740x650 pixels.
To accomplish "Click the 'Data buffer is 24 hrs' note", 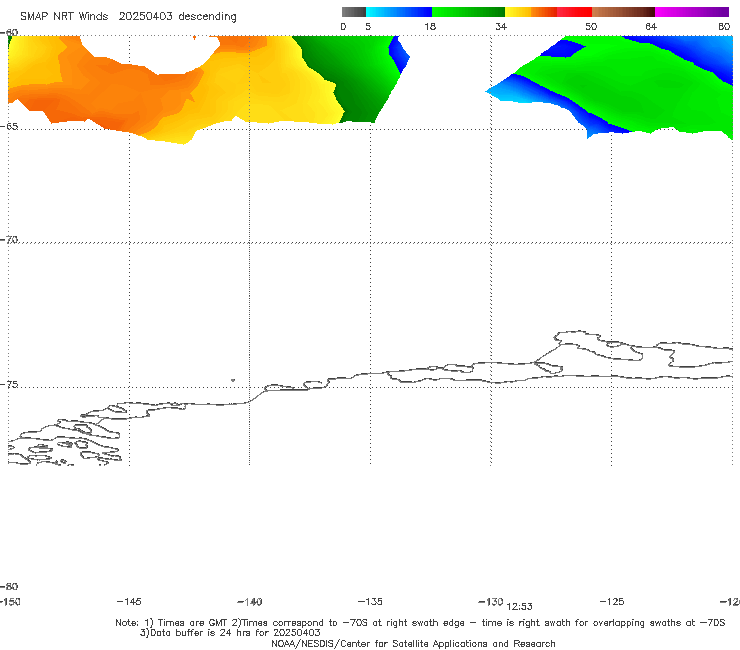I will [230, 633].
